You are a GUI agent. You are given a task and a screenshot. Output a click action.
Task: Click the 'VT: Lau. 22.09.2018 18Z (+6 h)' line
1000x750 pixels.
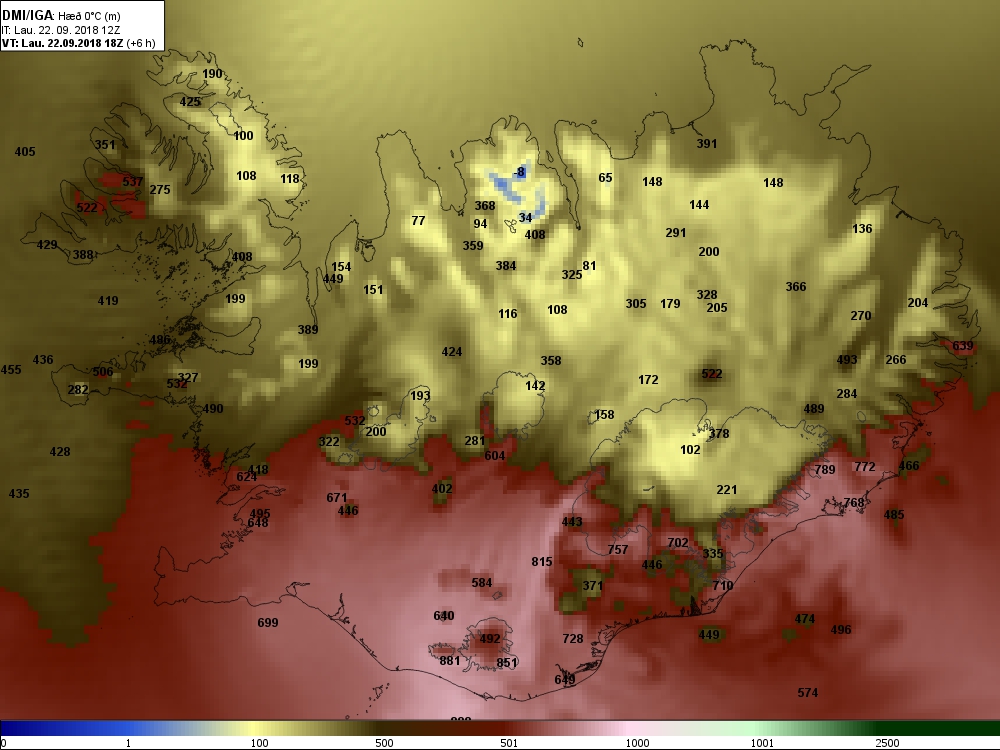point(78,43)
